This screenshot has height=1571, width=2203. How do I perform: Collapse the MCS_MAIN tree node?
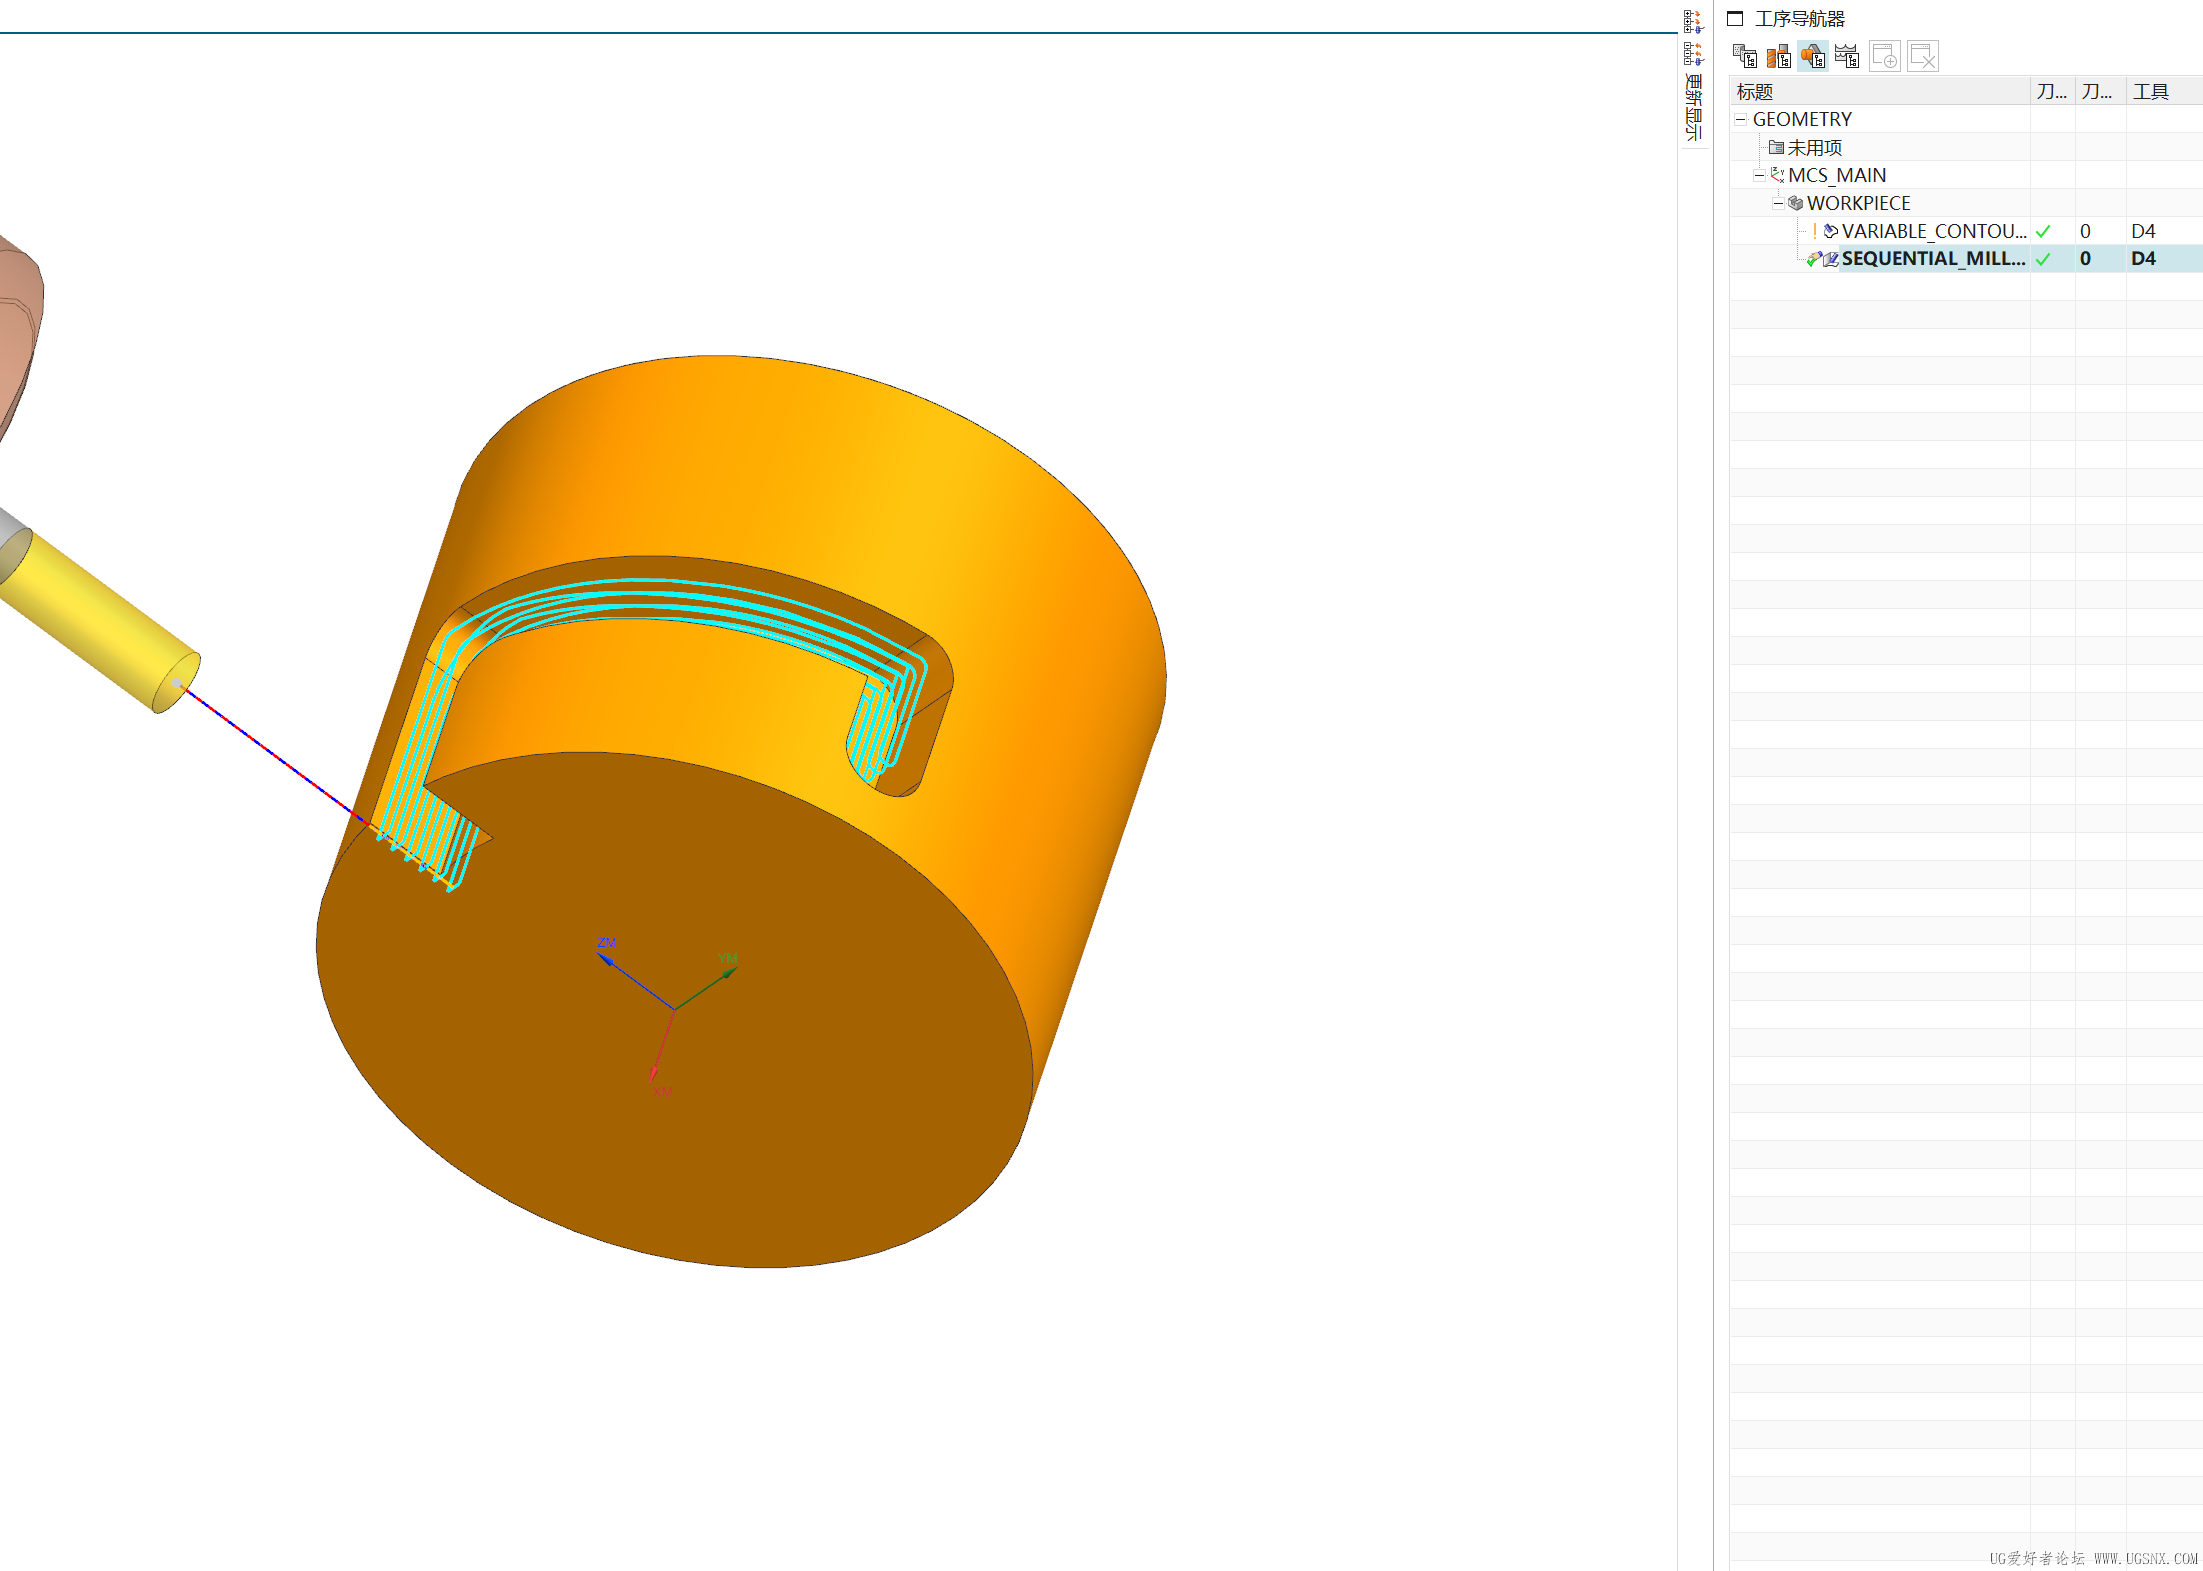click(1759, 175)
